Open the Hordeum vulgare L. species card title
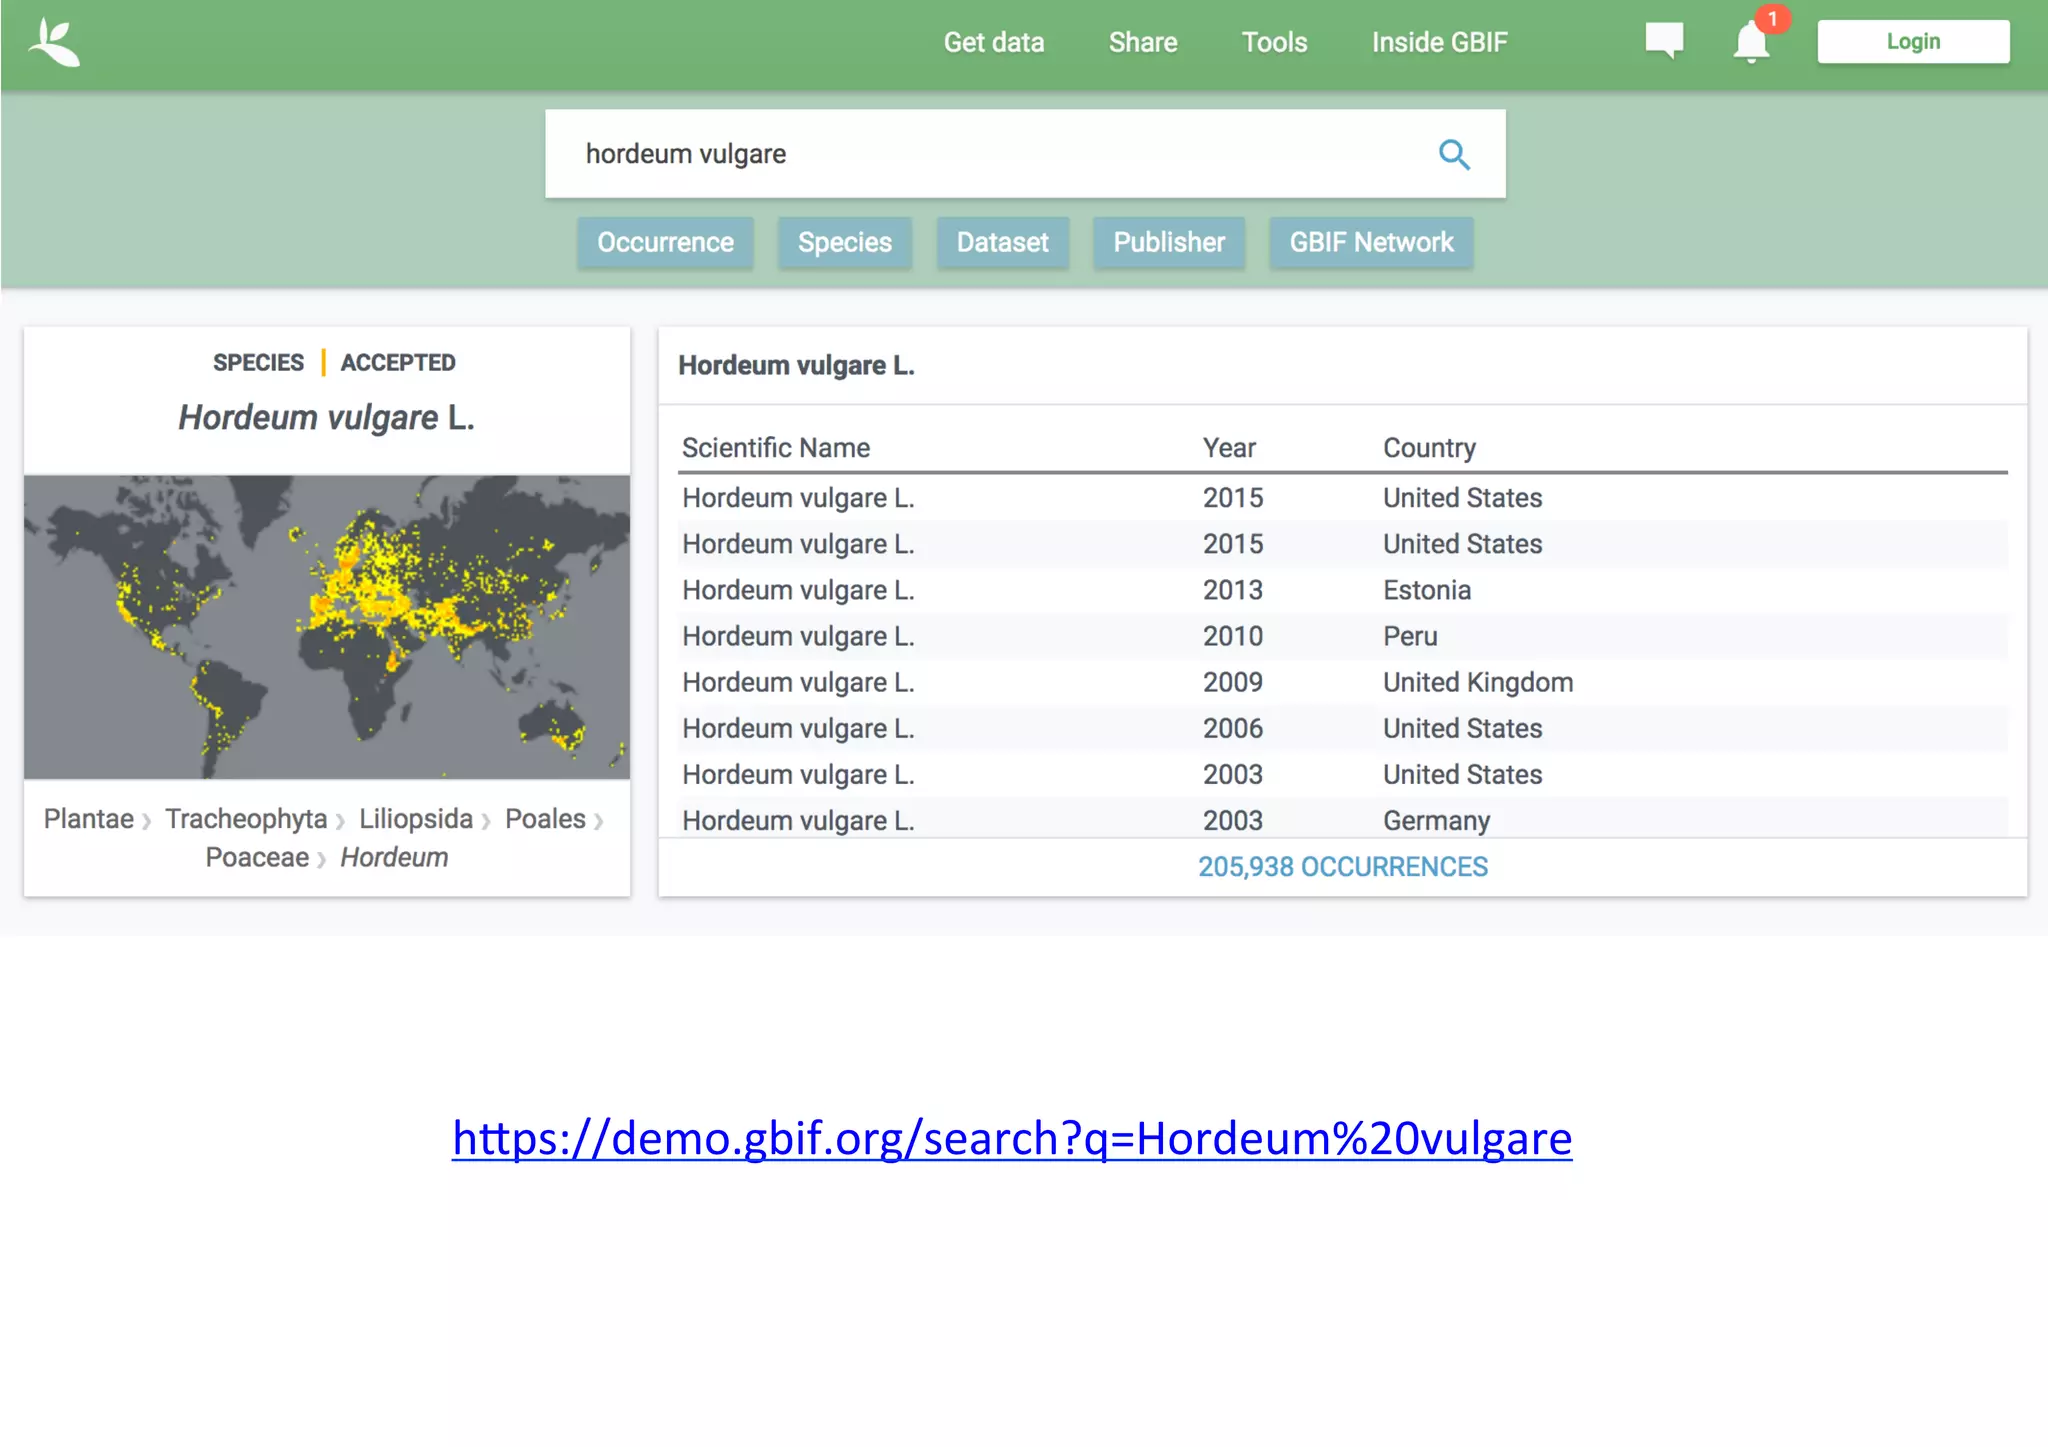The height and width of the screenshot is (1447, 2048). tap(326, 417)
